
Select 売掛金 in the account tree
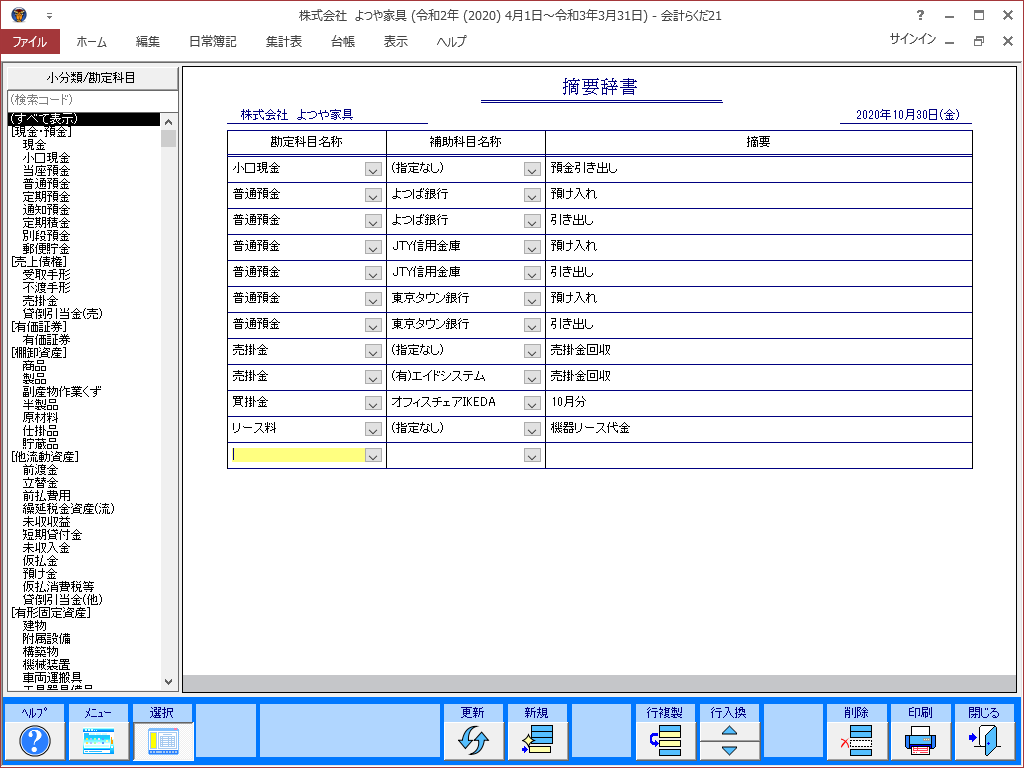click(x=40, y=301)
